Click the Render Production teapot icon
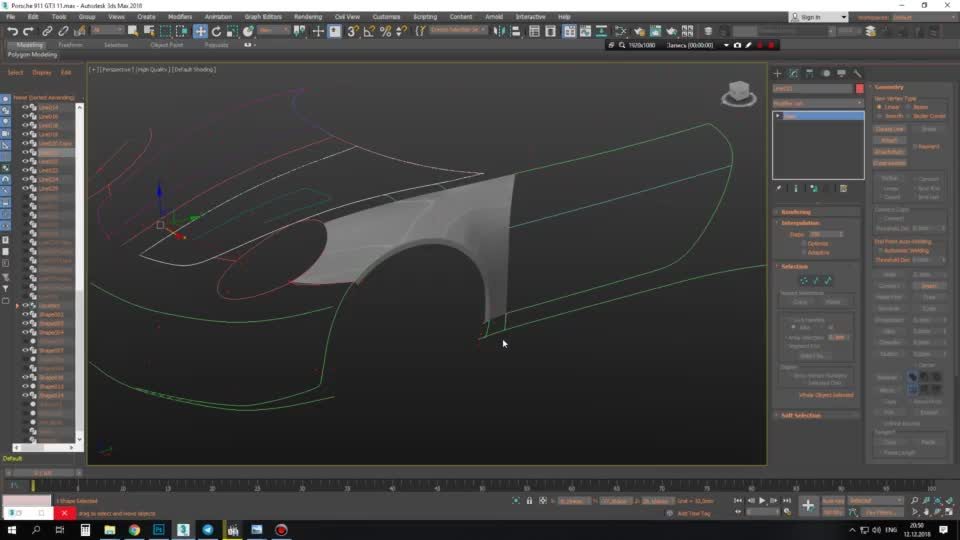Image resolution: width=960 pixels, height=540 pixels. point(672,31)
